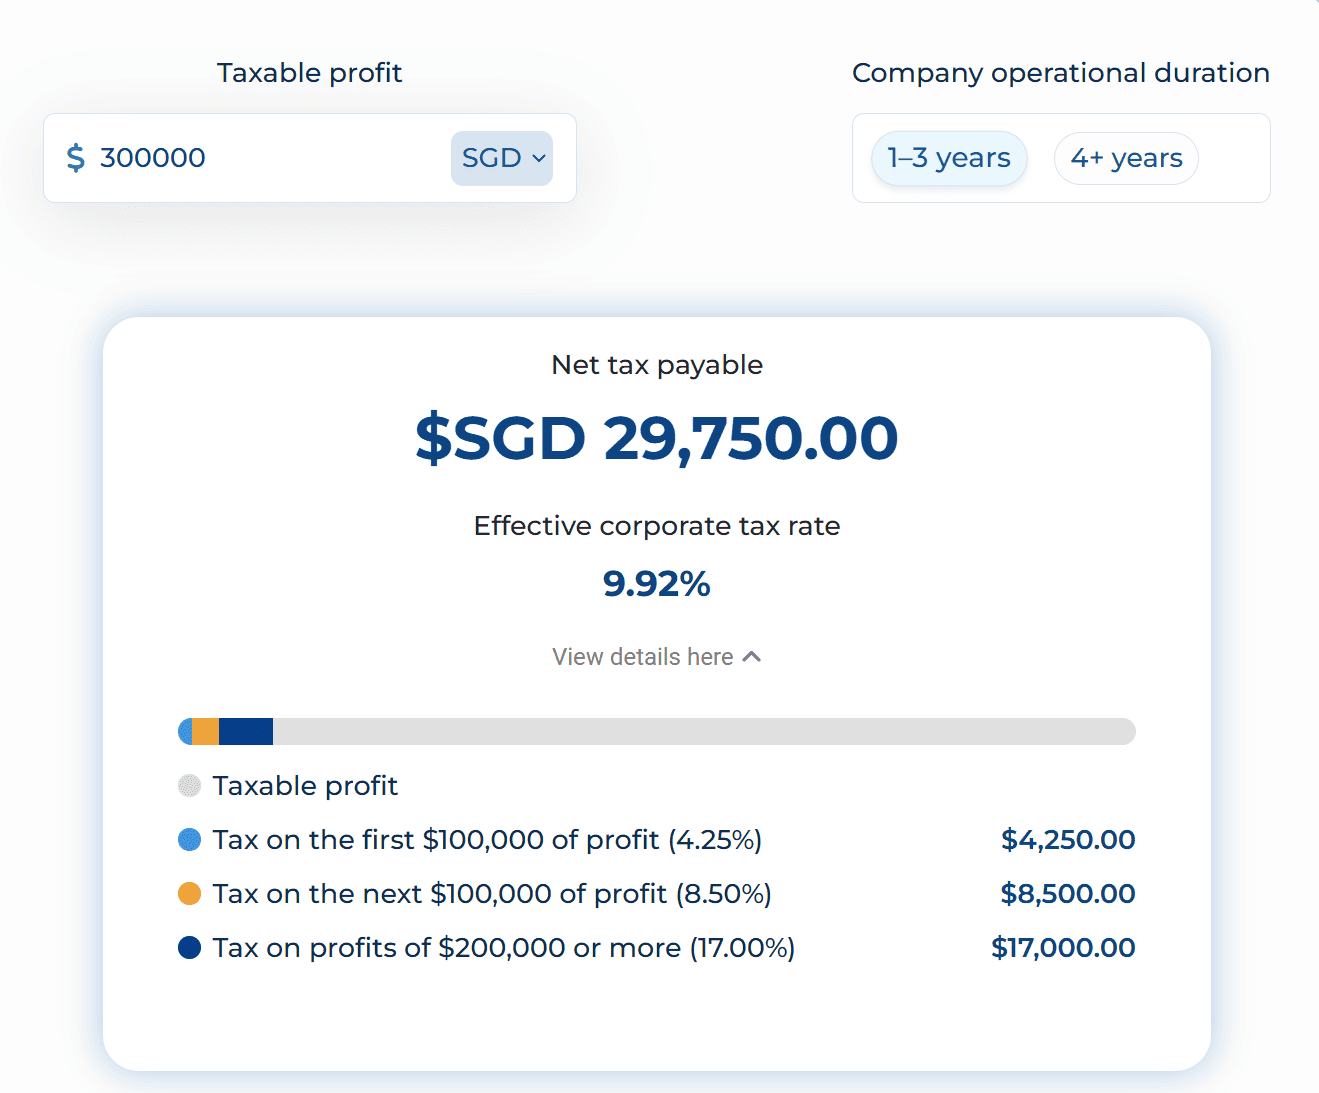The height and width of the screenshot is (1093, 1319).
Task: Click the blue dot beside first tax bracket
Action: [x=189, y=840]
